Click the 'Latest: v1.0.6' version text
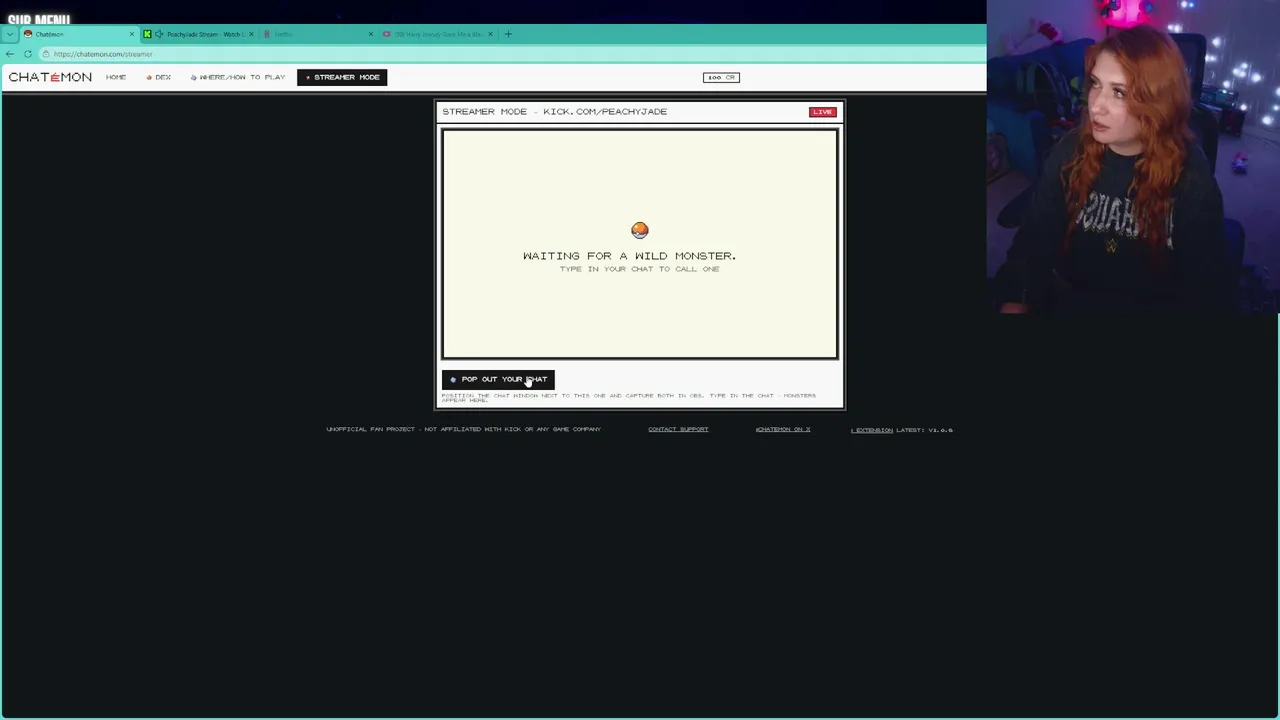 click(x=925, y=430)
